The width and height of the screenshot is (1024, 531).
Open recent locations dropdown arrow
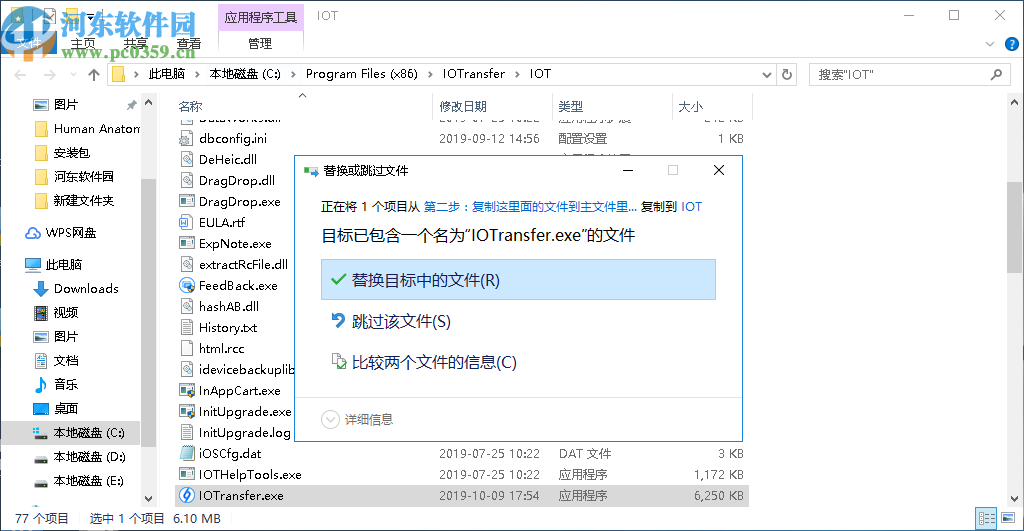pyautogui.click(x=73, y=74)
